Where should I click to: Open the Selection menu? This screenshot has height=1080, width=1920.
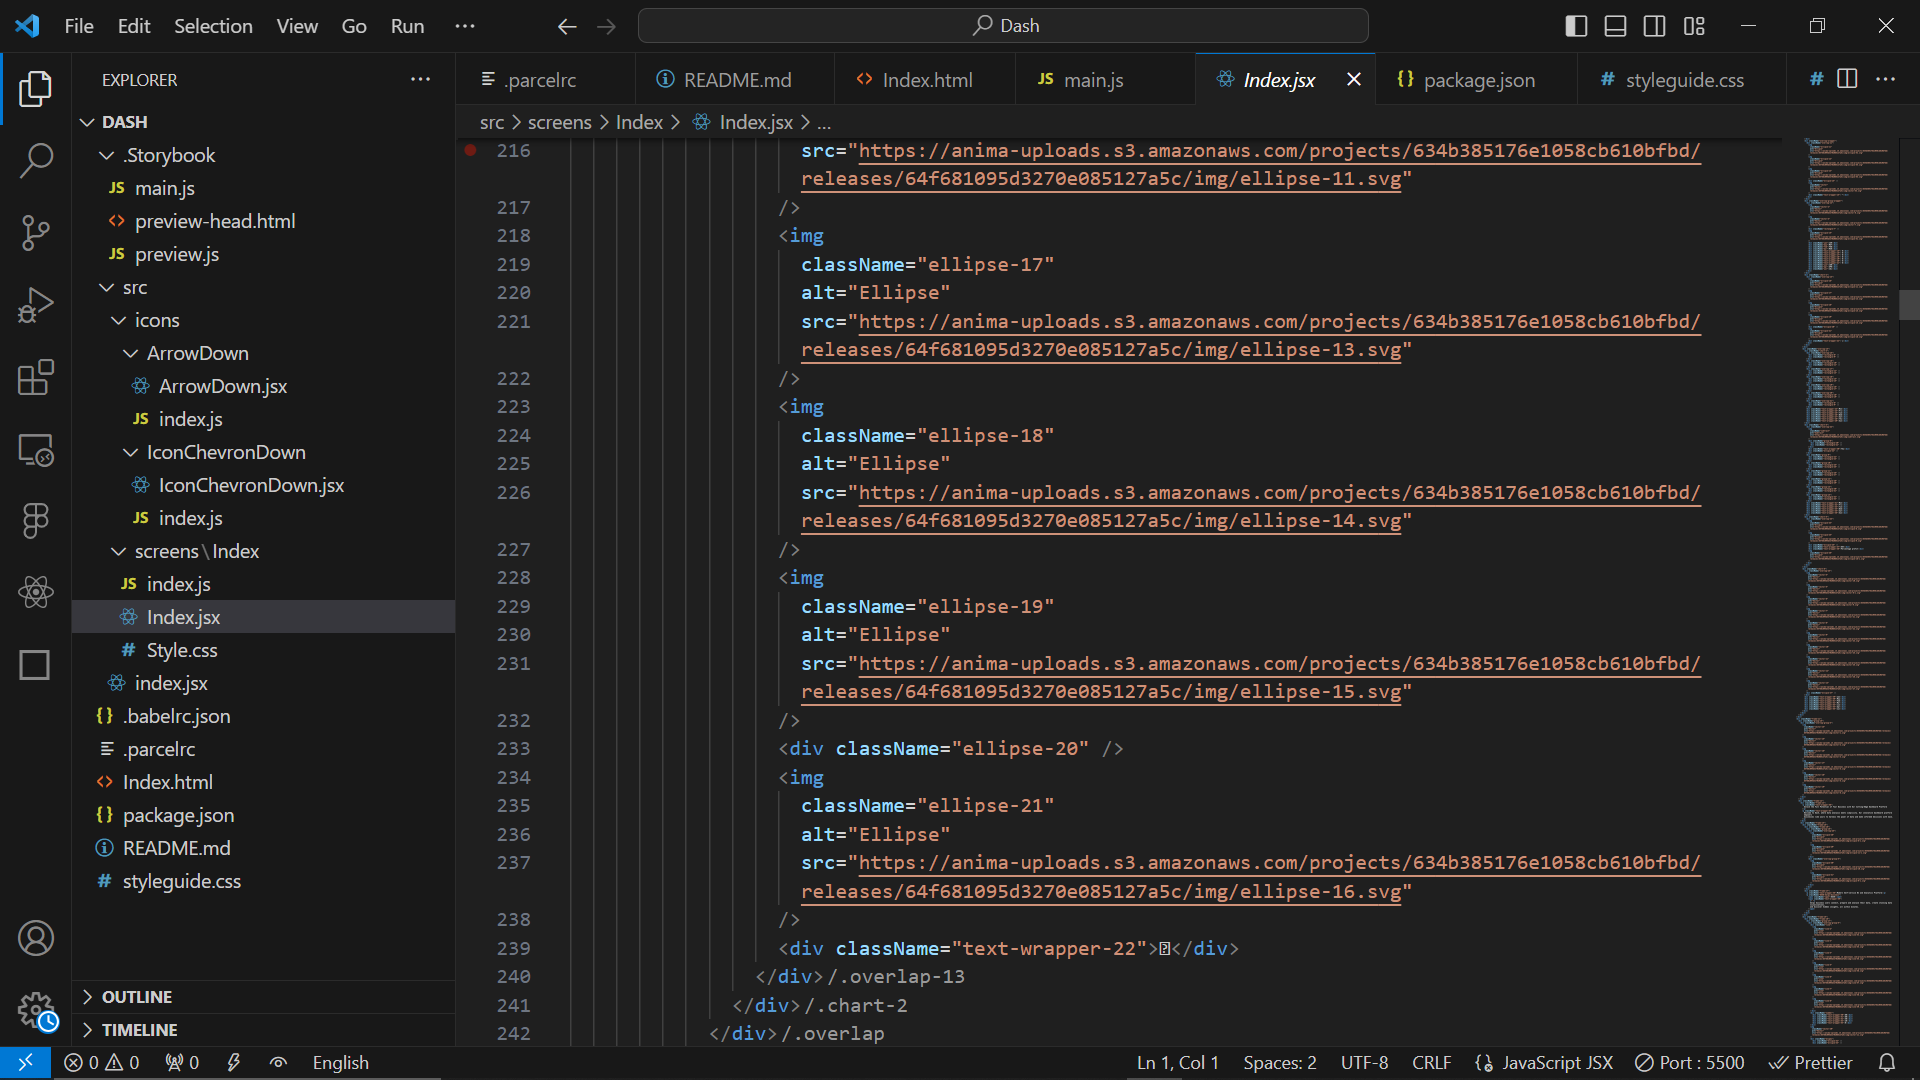click(213, 26)
